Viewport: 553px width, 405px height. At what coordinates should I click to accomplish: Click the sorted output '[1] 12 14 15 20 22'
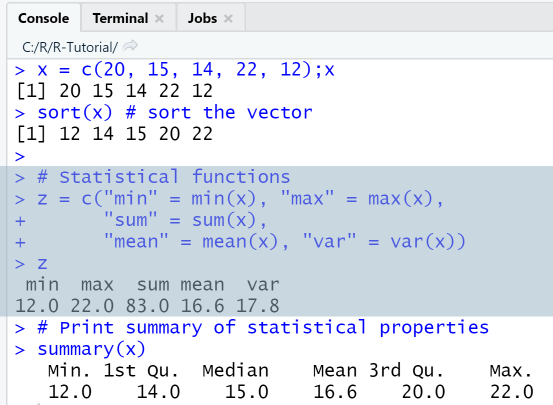115,134
